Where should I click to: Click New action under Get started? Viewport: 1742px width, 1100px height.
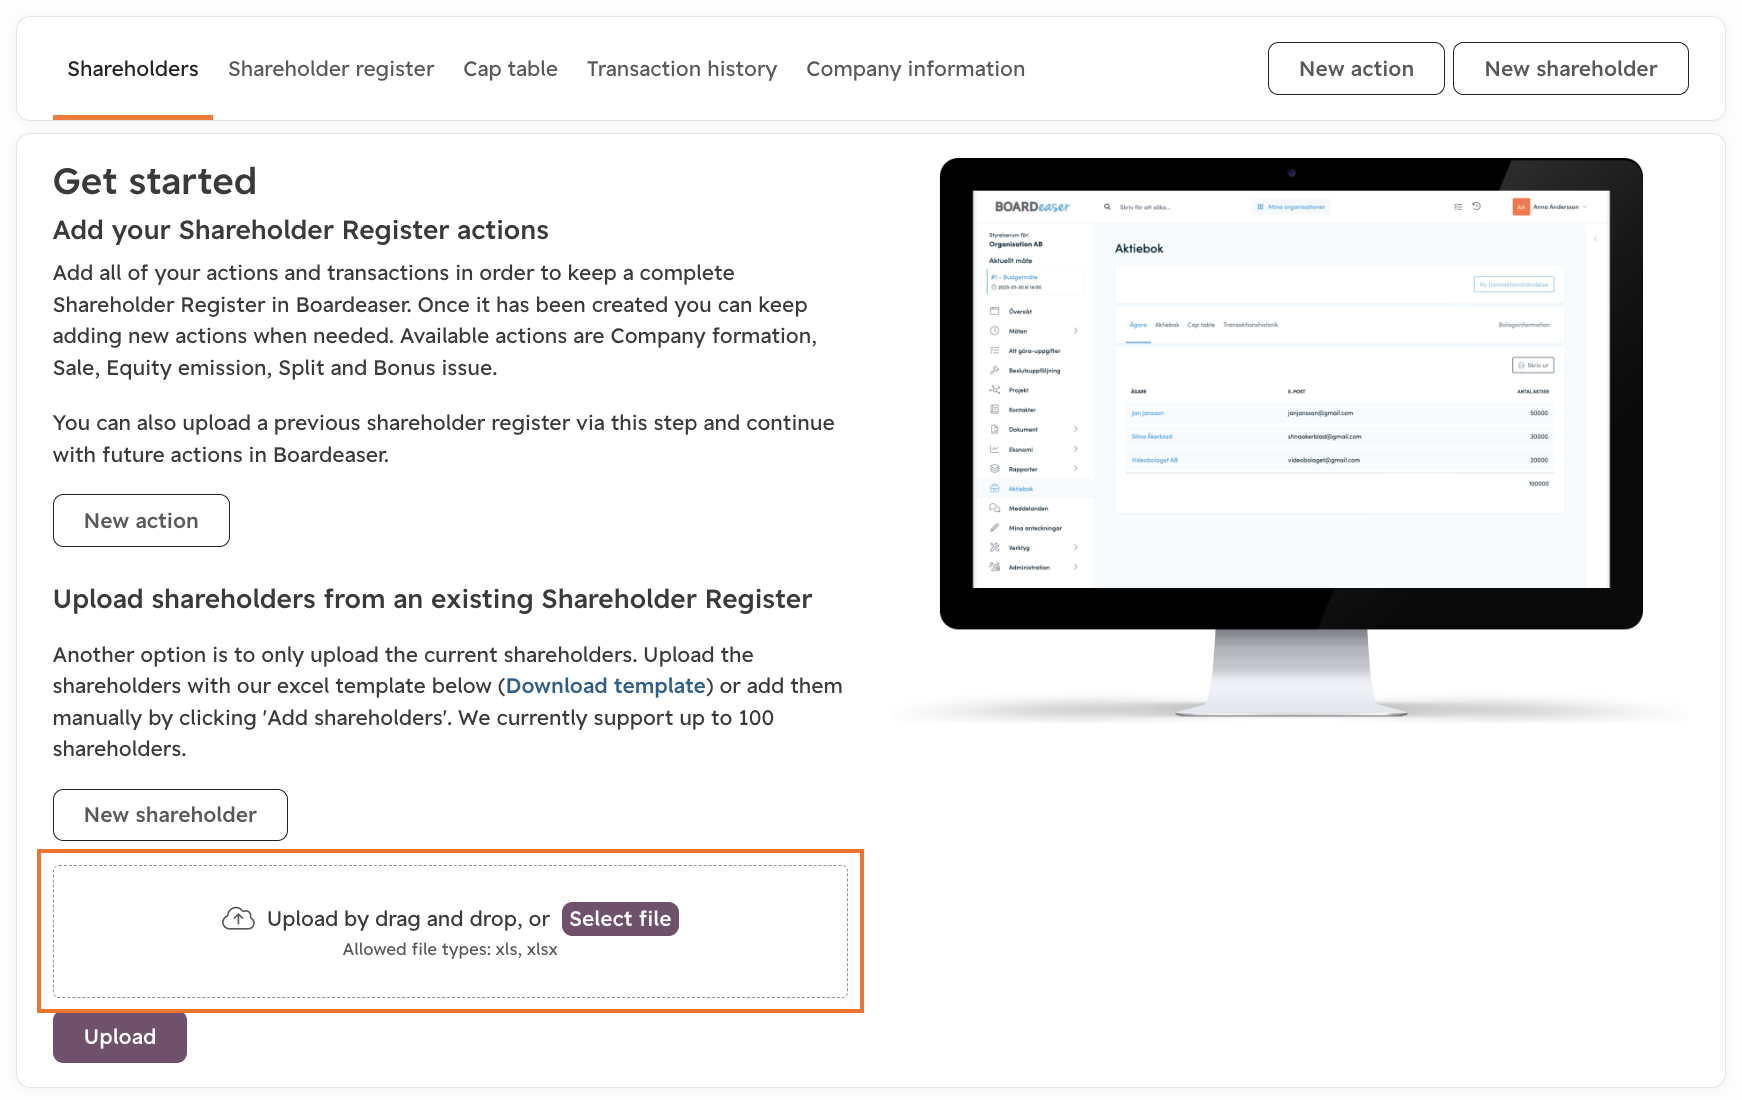point(141,520)
